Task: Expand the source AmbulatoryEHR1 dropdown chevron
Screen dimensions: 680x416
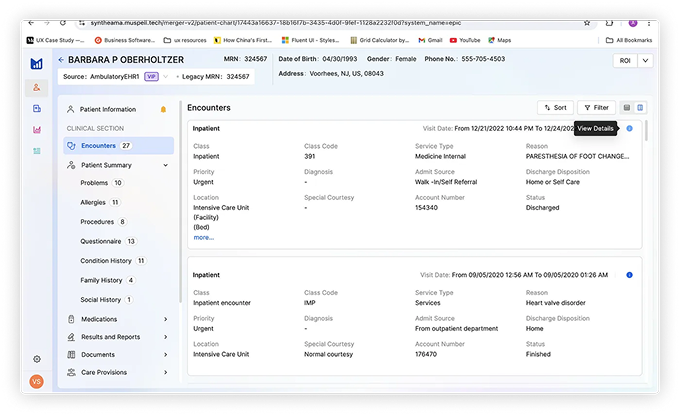Action: pos(166,77)
